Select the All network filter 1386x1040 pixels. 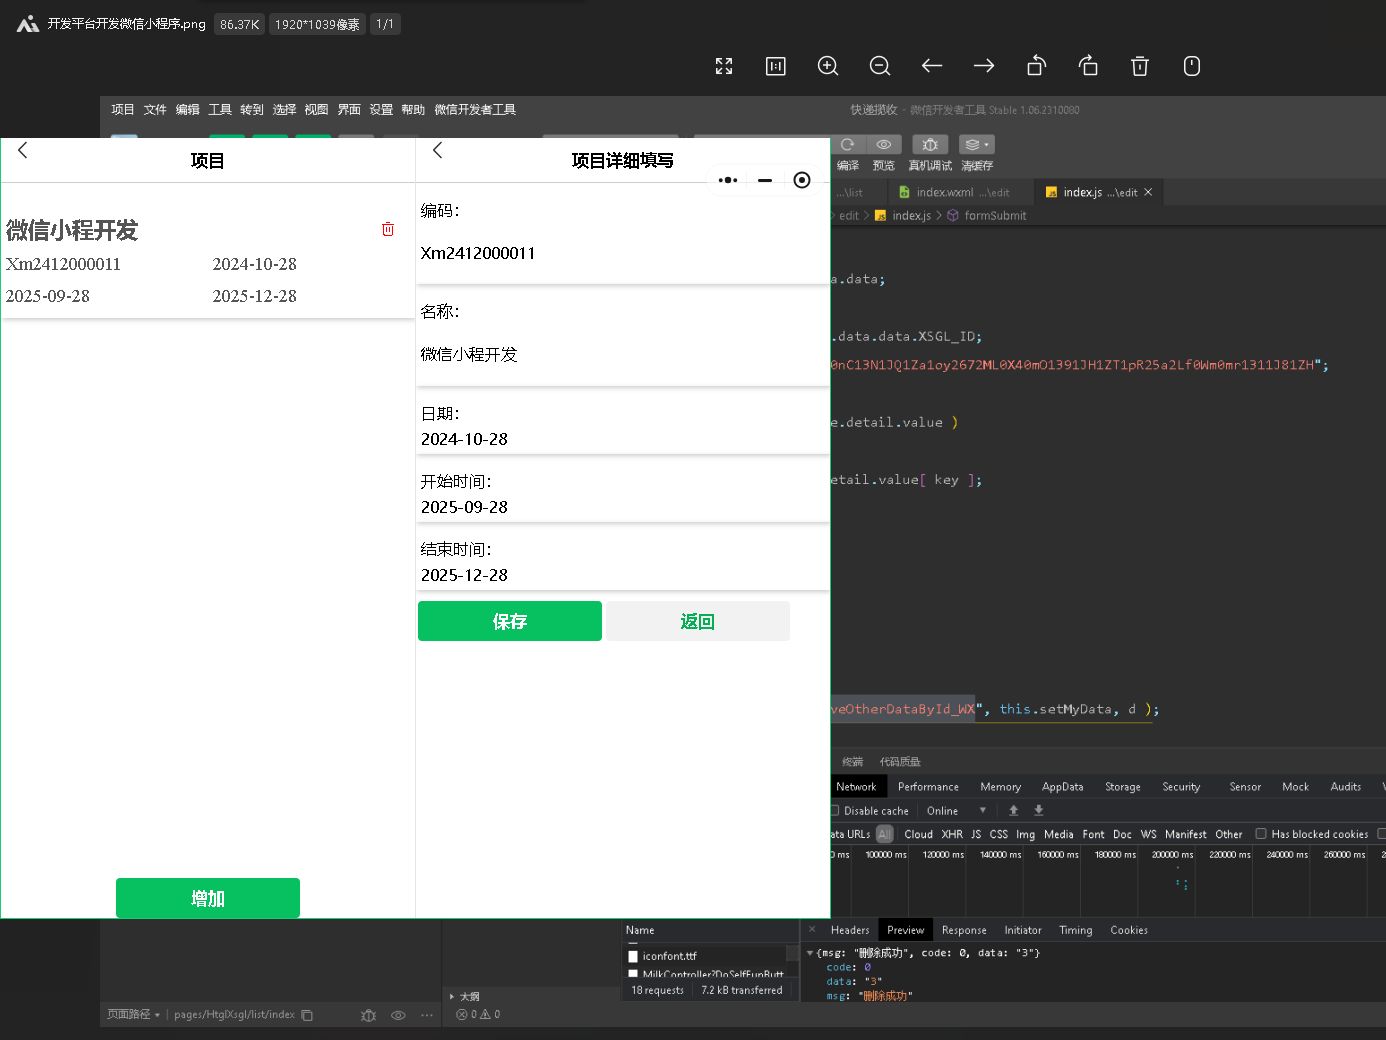[885, 834]
